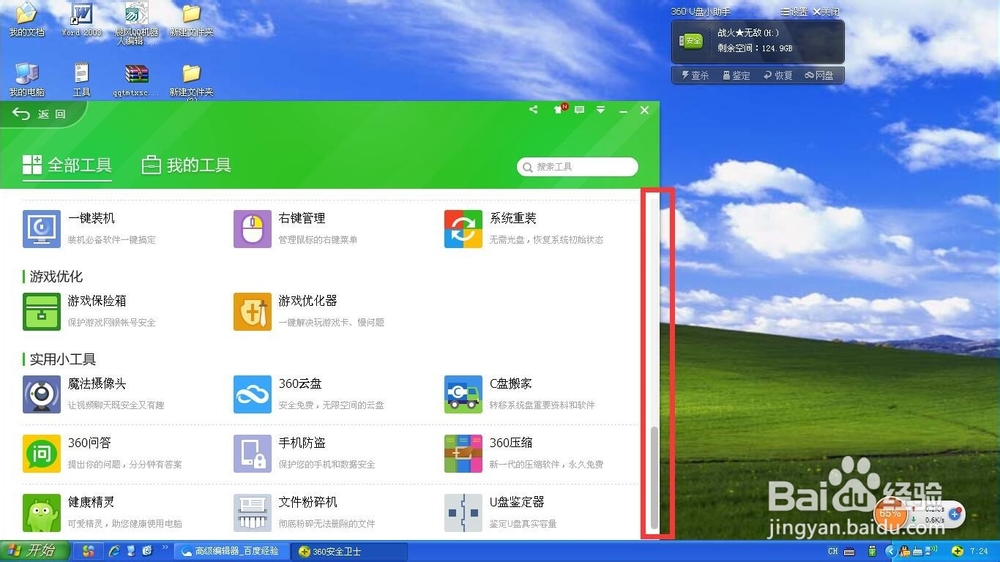1000x562 pixels.
Task: Click 返回 back arrow button
Action: 42,114
